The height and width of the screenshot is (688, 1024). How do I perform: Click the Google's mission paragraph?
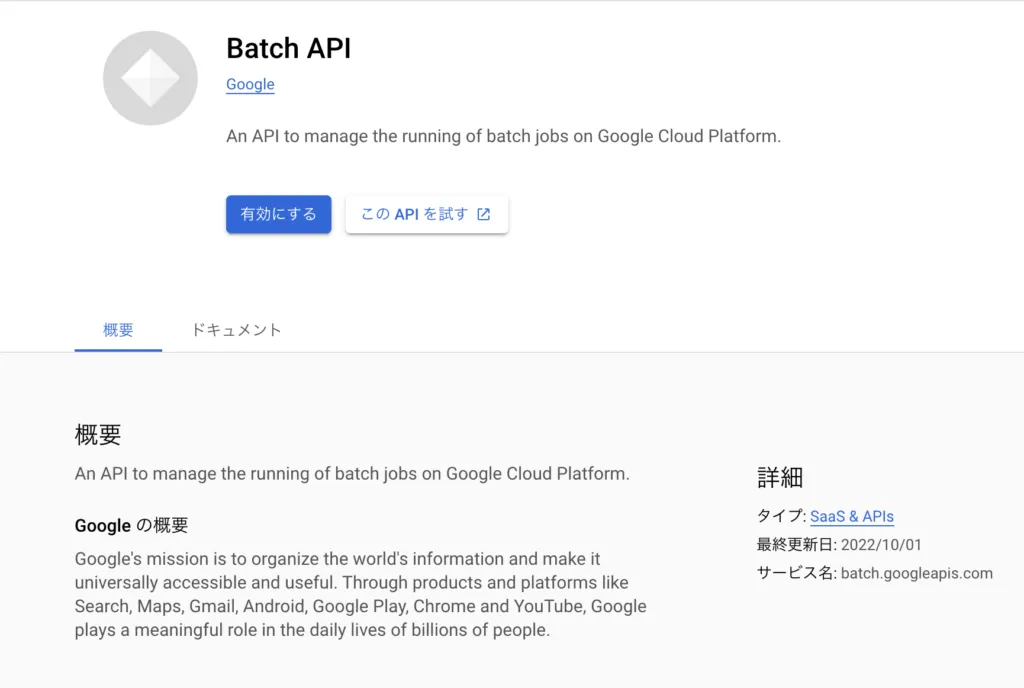(360, 594)
